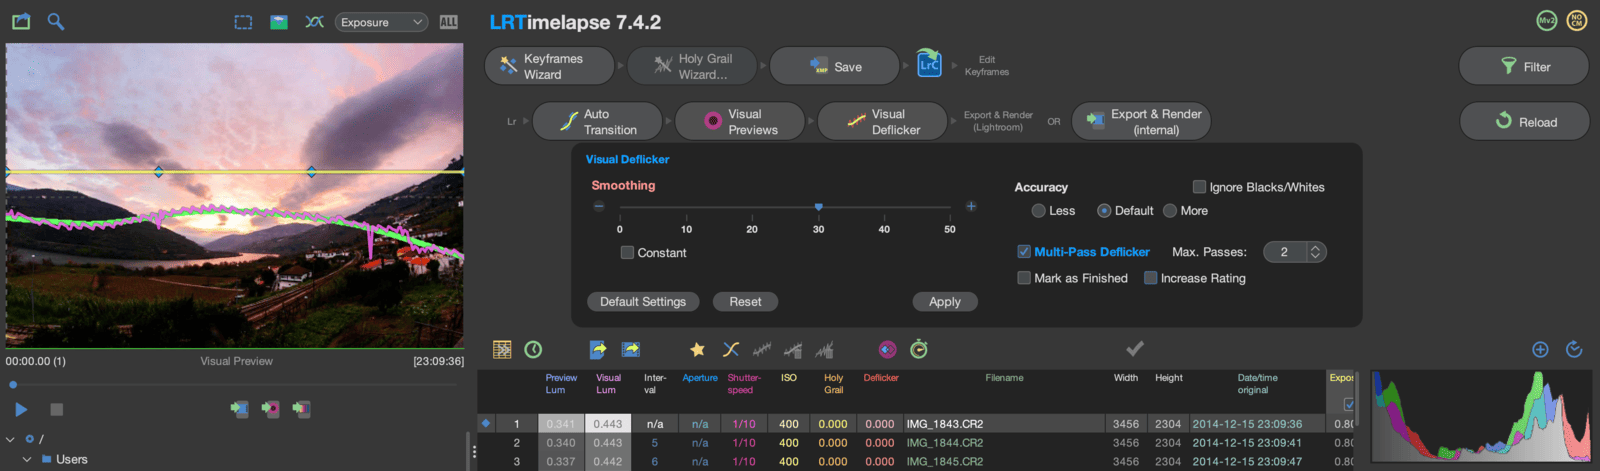Viewport: 1600px width, 471px height.
Task: Toggle the Exposure column checkbox
Action: 1349,405
